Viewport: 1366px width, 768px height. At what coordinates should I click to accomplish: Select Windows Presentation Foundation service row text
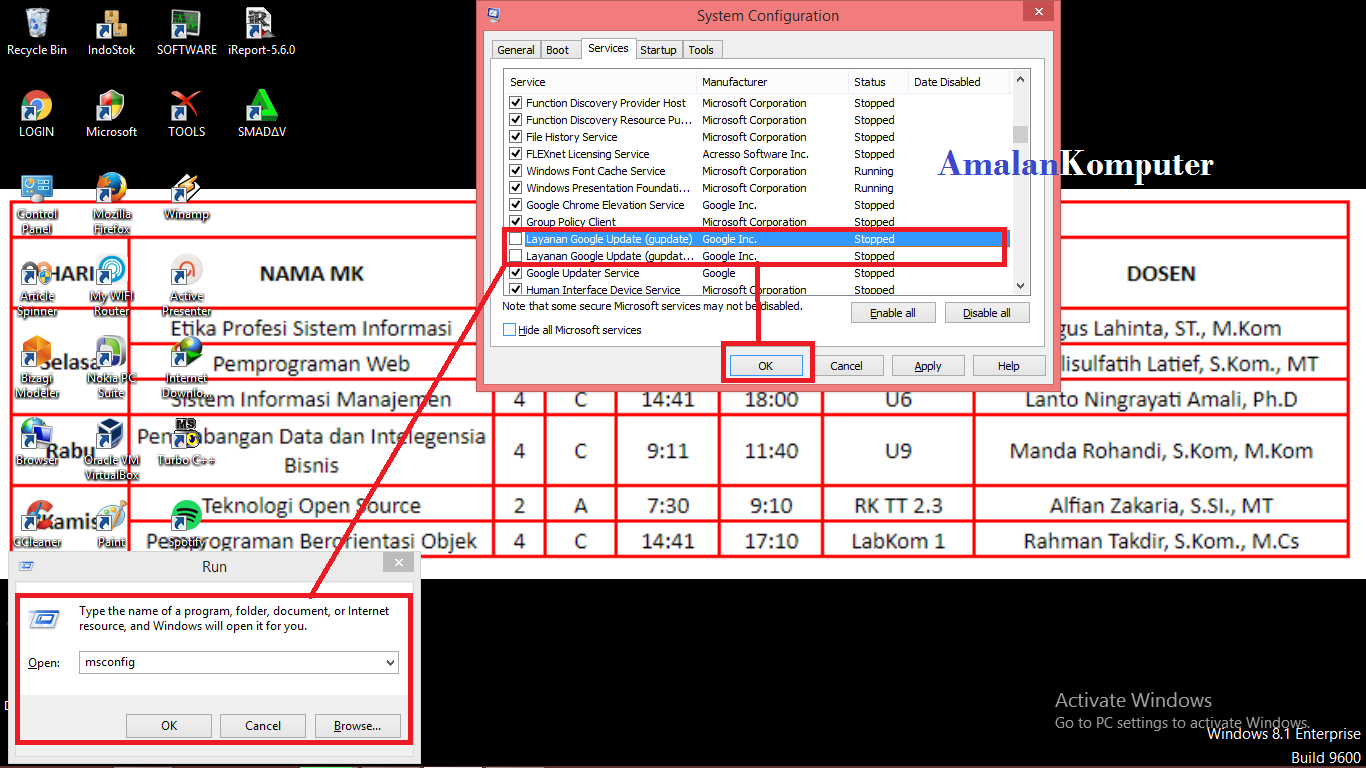point(608,188)
